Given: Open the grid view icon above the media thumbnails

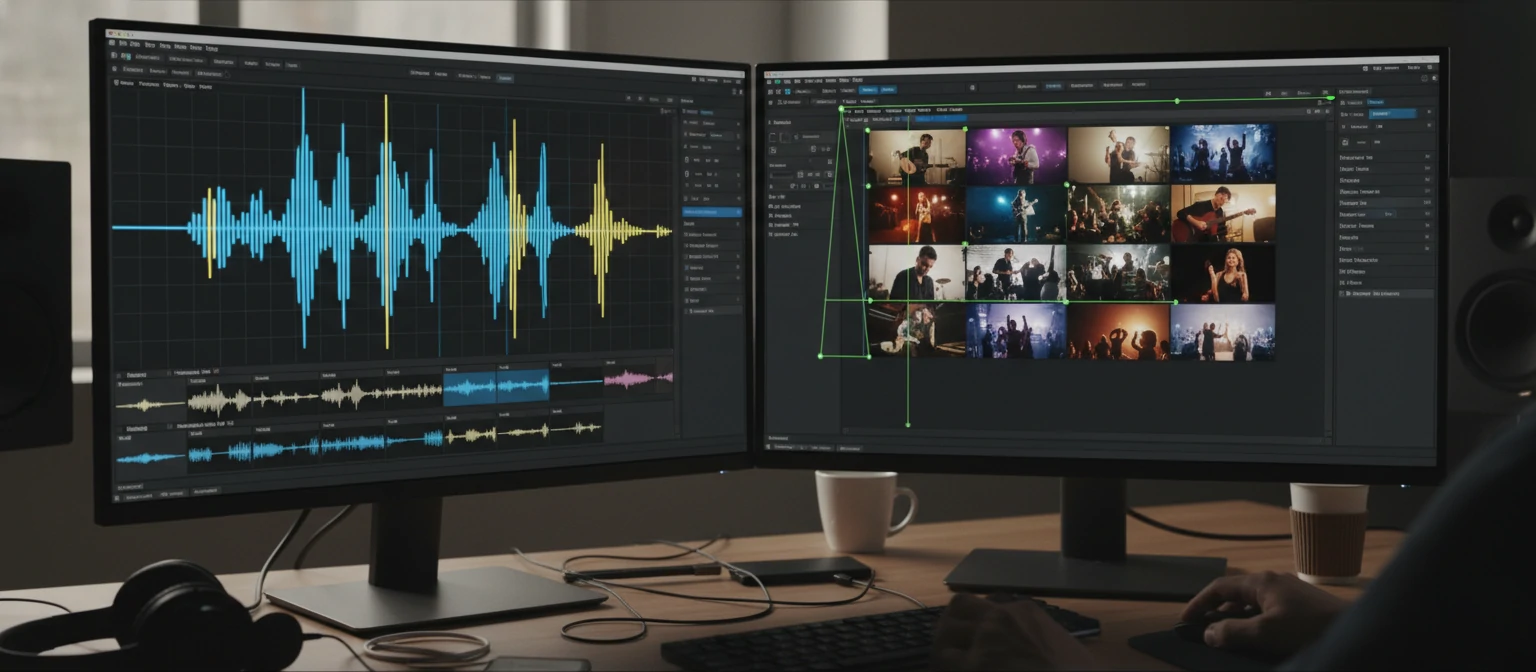Looking at the screenshot, I should point(788,91).
